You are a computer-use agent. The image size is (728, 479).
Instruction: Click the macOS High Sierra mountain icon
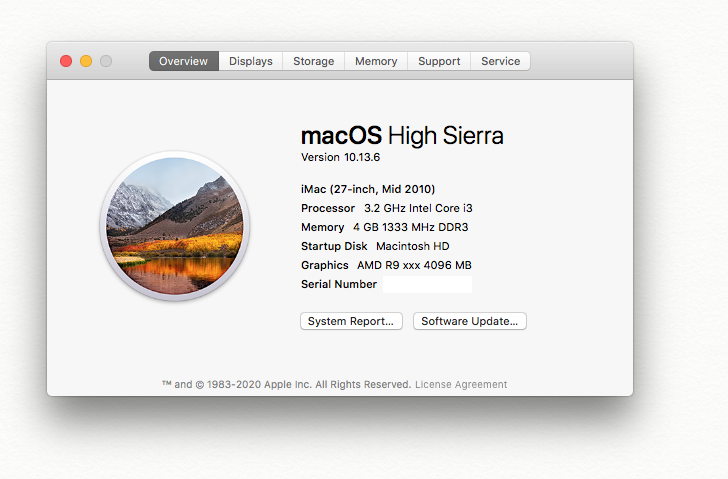[x=175, y=226]
